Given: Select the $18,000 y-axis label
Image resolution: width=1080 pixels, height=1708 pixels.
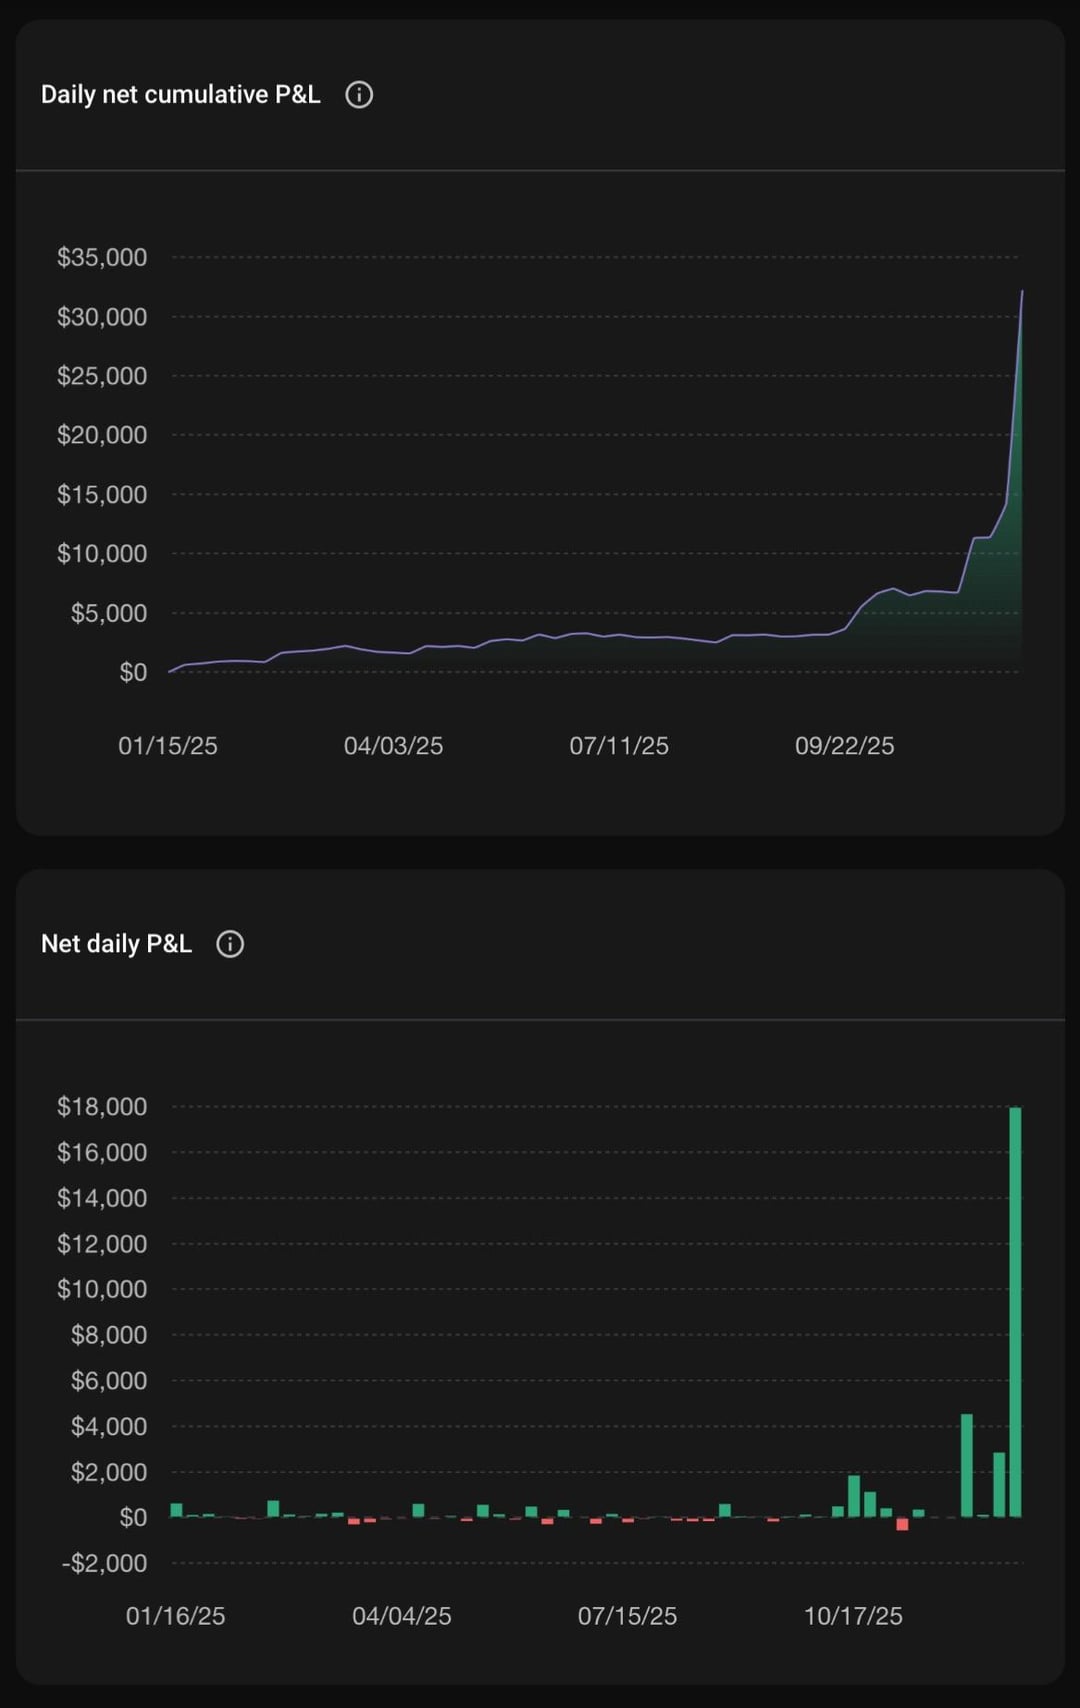Looking at the screenshot, I should [x=102, y=1107].
